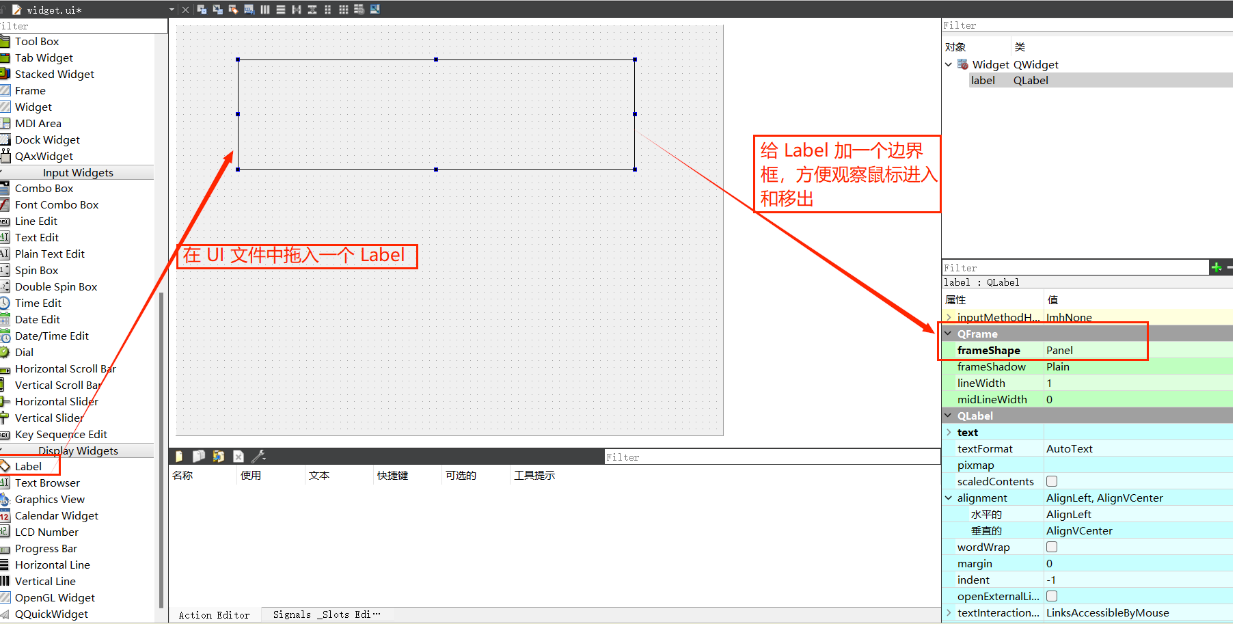This screenshot has width=1233, height=624.
Task: Collapse the QFrame property group
Action: [949, 333]
